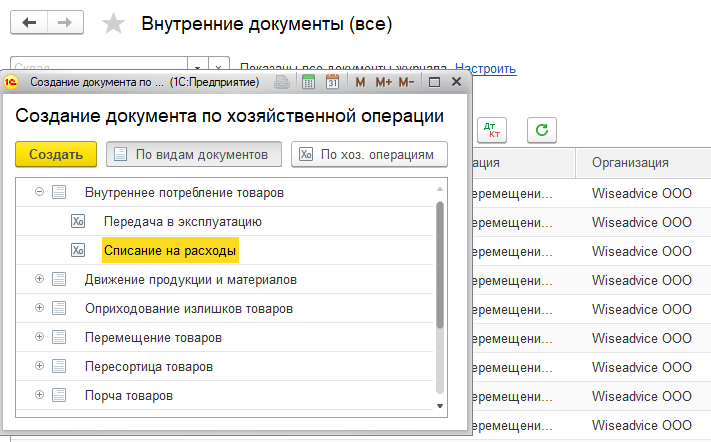
Task: Click document icon of Порча товаров row
Action: pyautogui.click(x=59, y=395)
